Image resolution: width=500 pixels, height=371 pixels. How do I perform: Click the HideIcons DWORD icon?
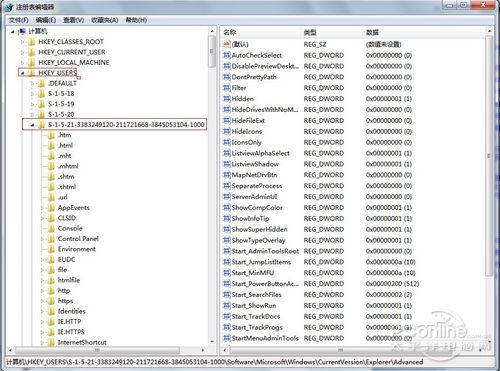tap(227, 131)
